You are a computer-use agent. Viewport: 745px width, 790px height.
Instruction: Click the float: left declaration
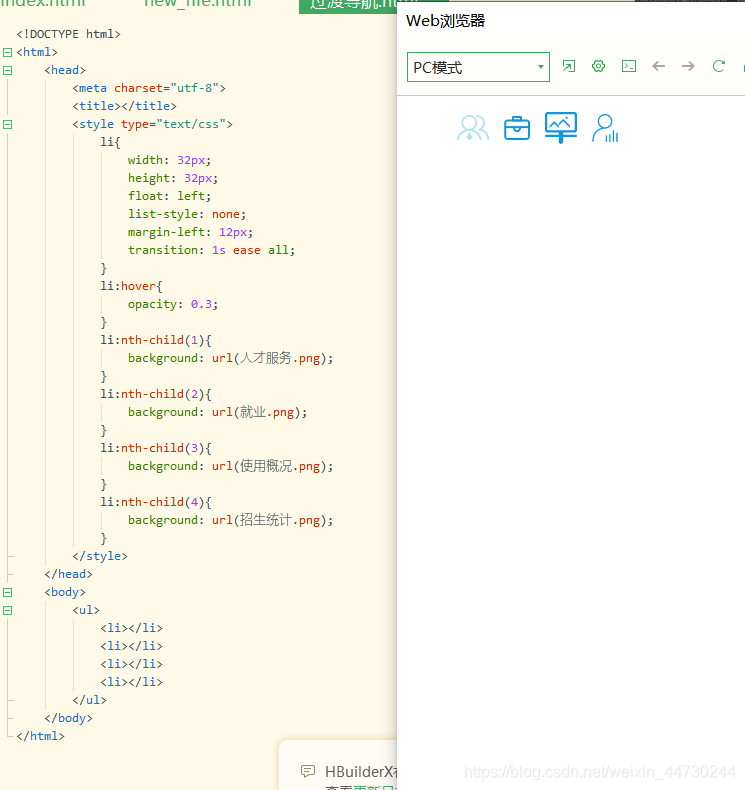click(x=169, y=196)
